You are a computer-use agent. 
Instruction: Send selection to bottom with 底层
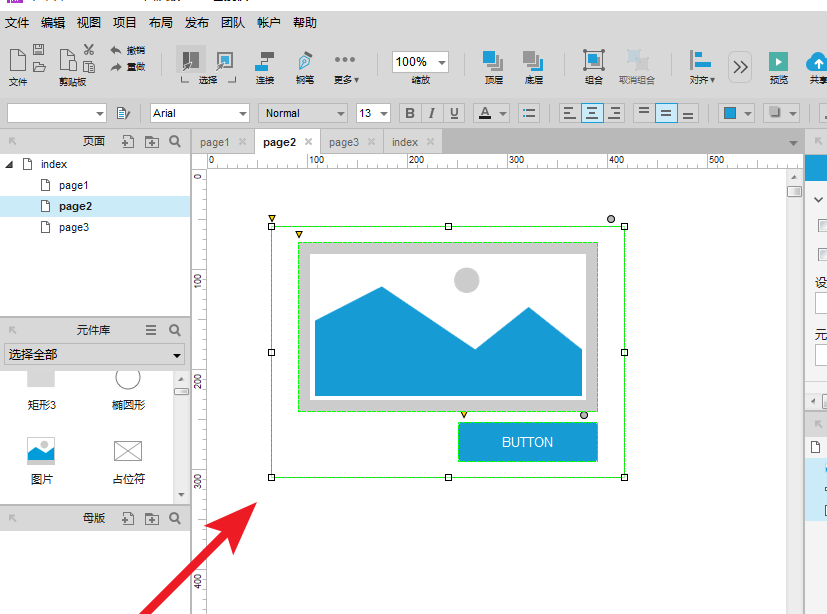(534, 65)
